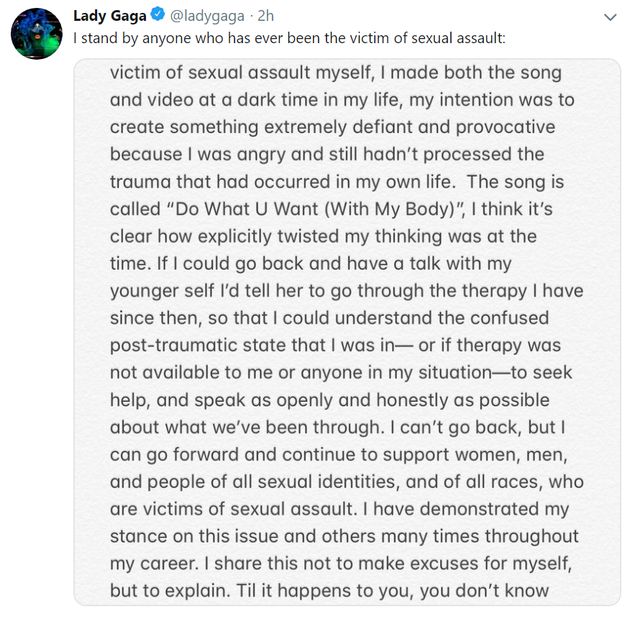Expand the tweet options chevron menu
The height and width of the screenshot is (617, 630).
[610, 17]
